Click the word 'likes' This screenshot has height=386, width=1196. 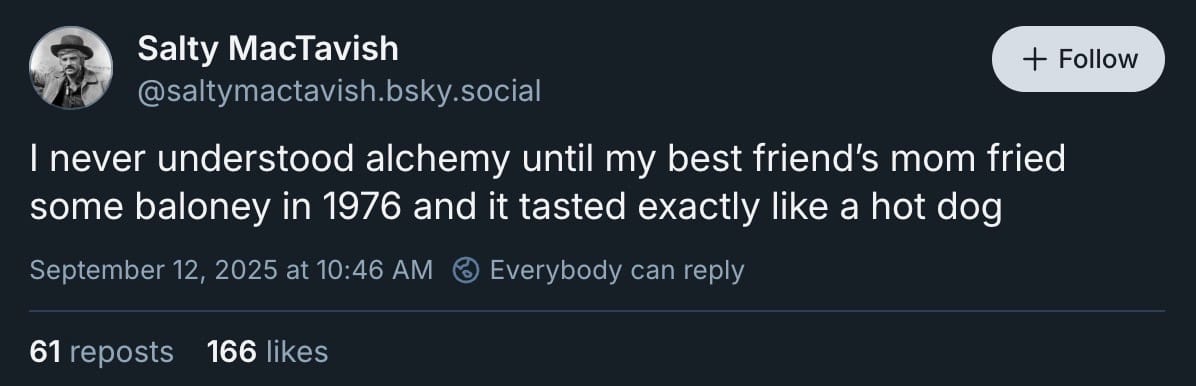click(297, 352)
